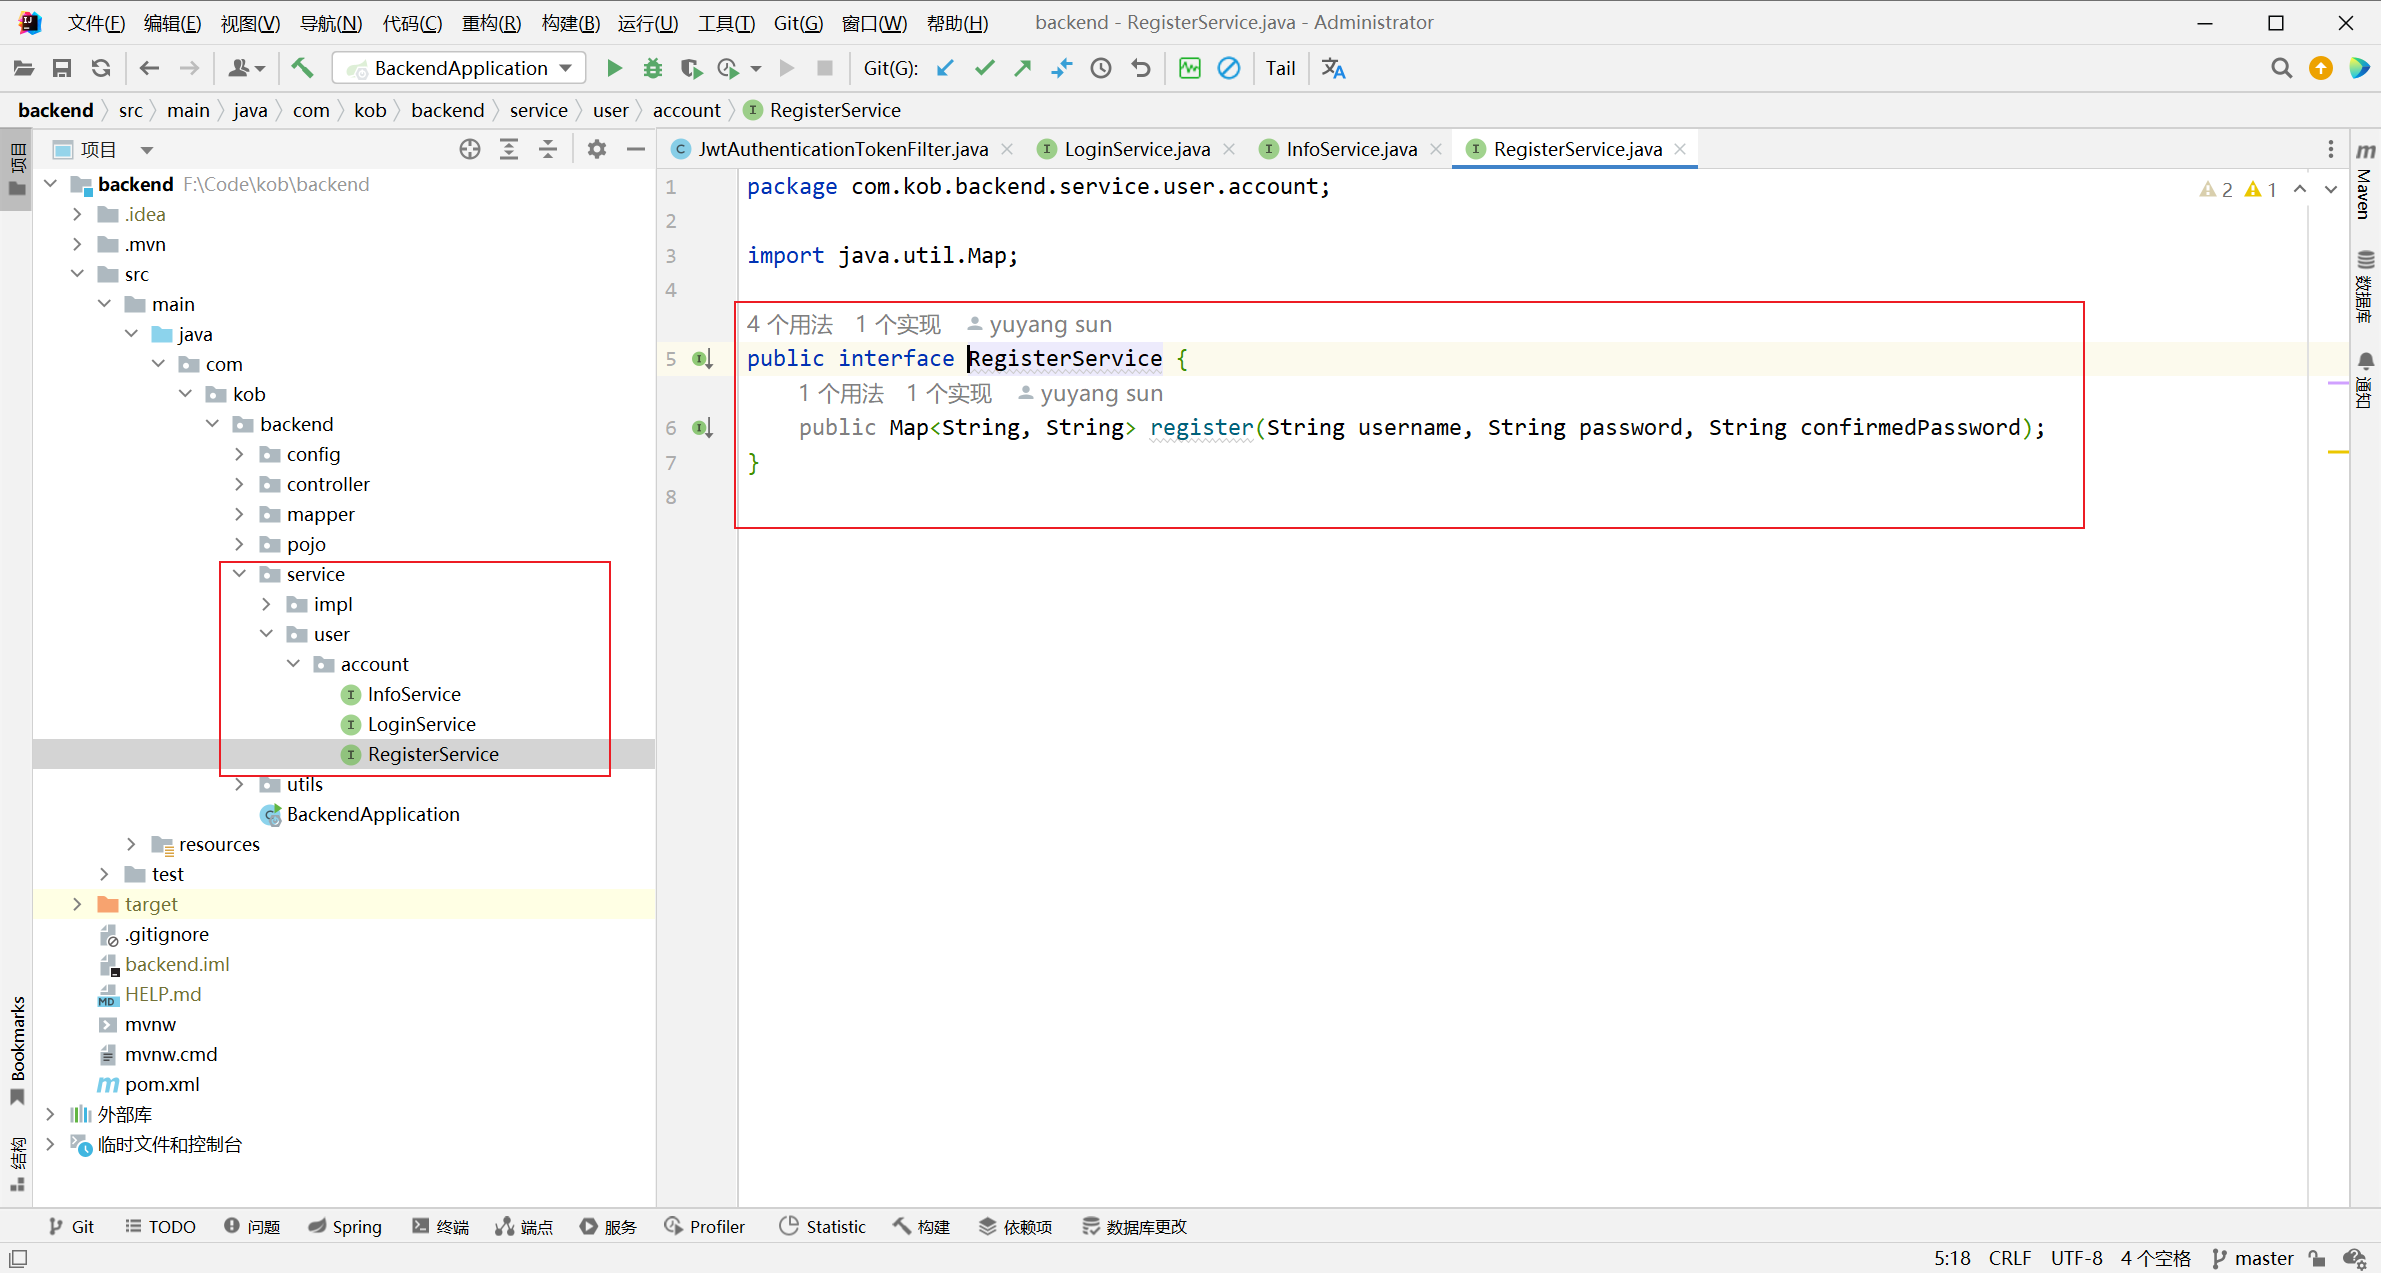The height and width of the screenshot is (1273, 2381).
Task: Open Git history clock icon
Action: 1101,68
